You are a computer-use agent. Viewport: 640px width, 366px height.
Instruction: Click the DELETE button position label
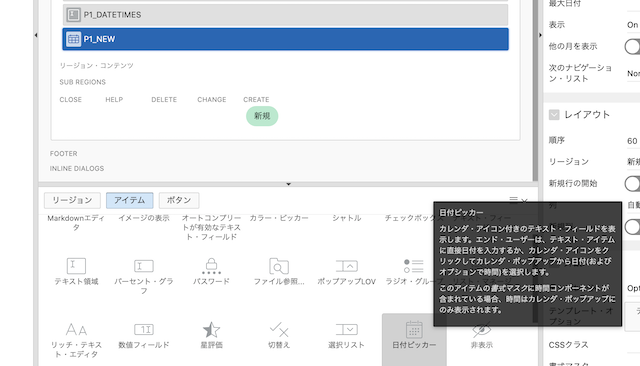click(164, 100)
